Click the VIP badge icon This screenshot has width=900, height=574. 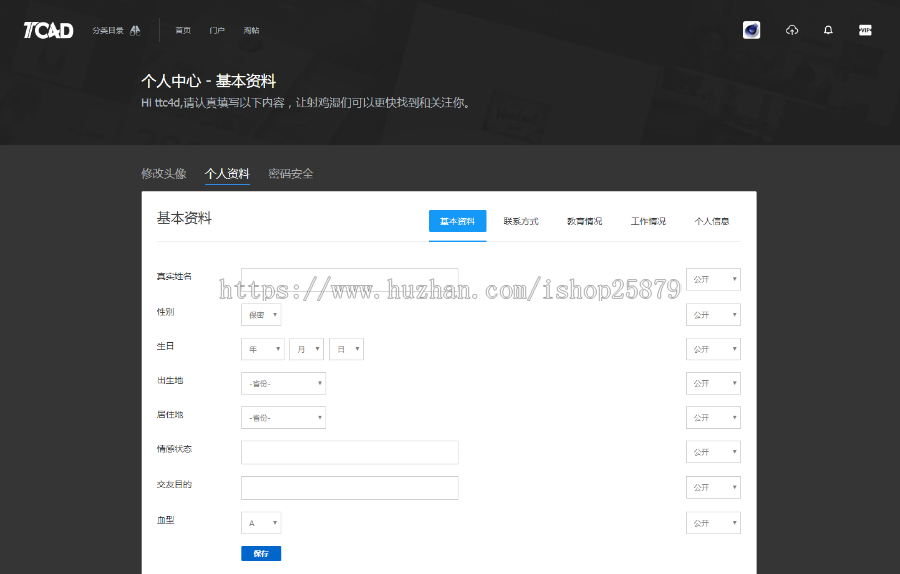click(x=865, y=30)
